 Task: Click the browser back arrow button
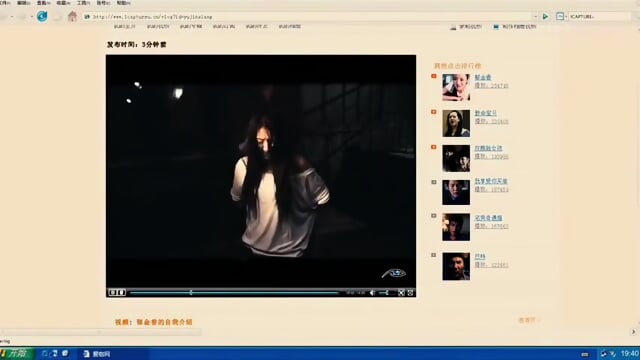[x=4, y=17]
